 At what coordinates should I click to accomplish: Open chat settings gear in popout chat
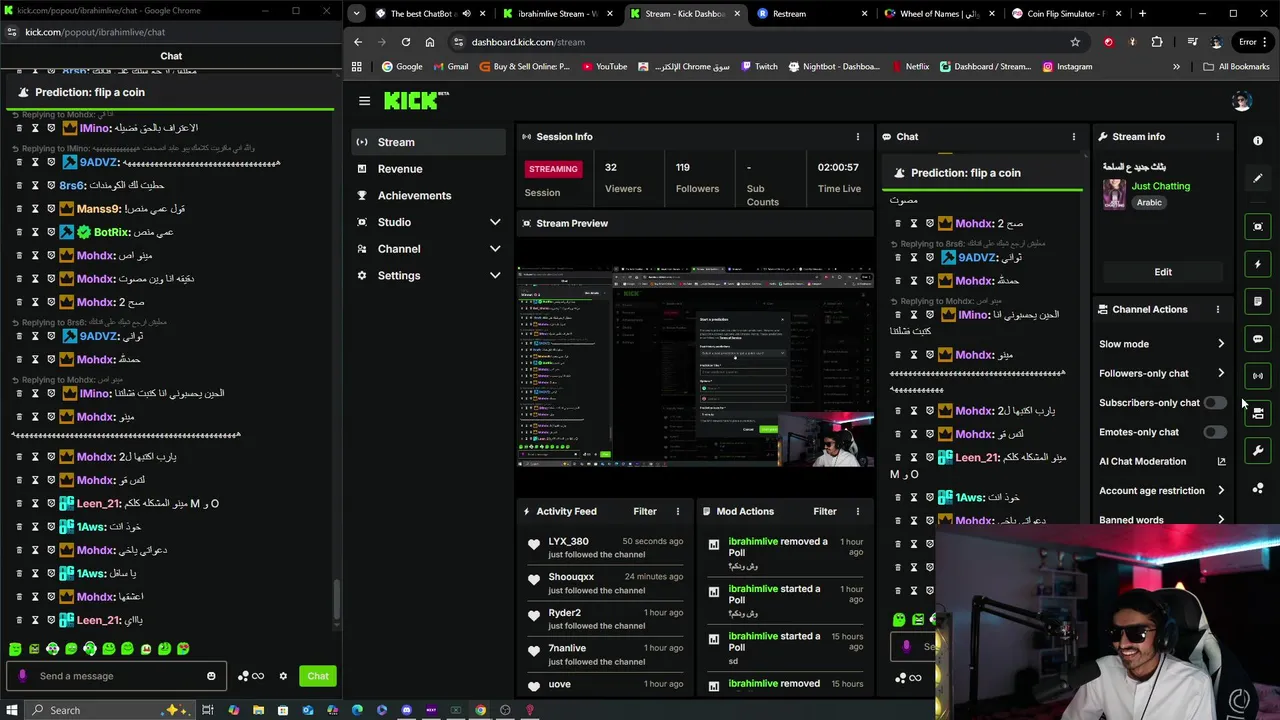(x=283, y=676)
